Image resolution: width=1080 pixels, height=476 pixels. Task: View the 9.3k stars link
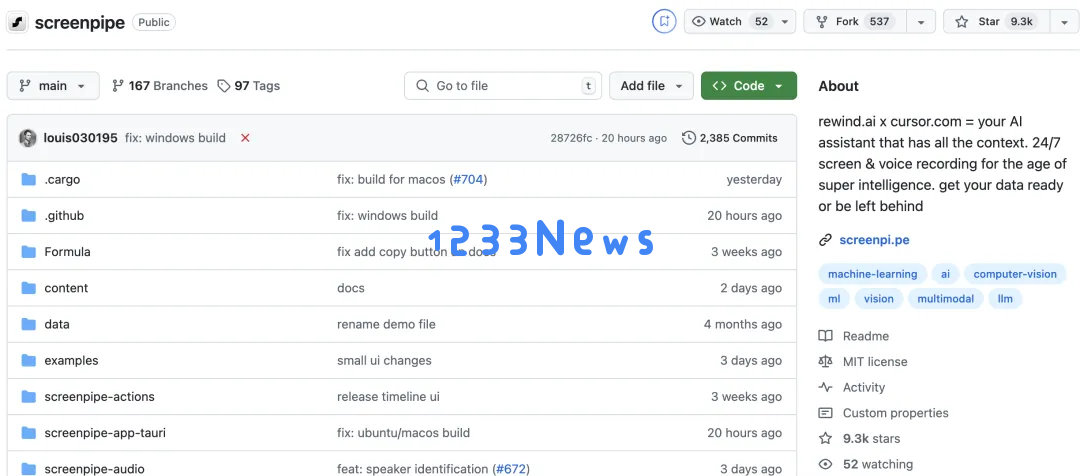click(x=860, y=439)
